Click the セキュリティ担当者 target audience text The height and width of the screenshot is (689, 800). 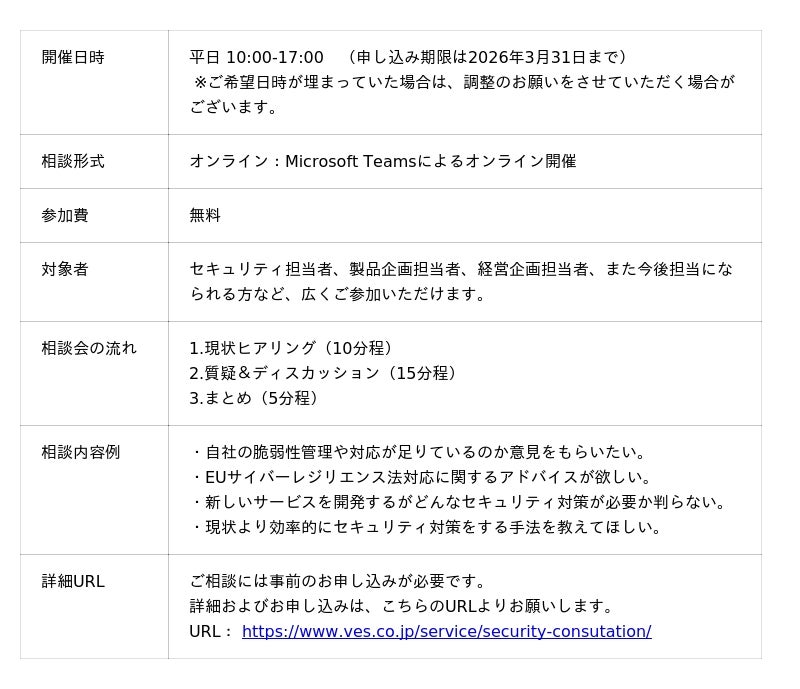pos(461,269)
